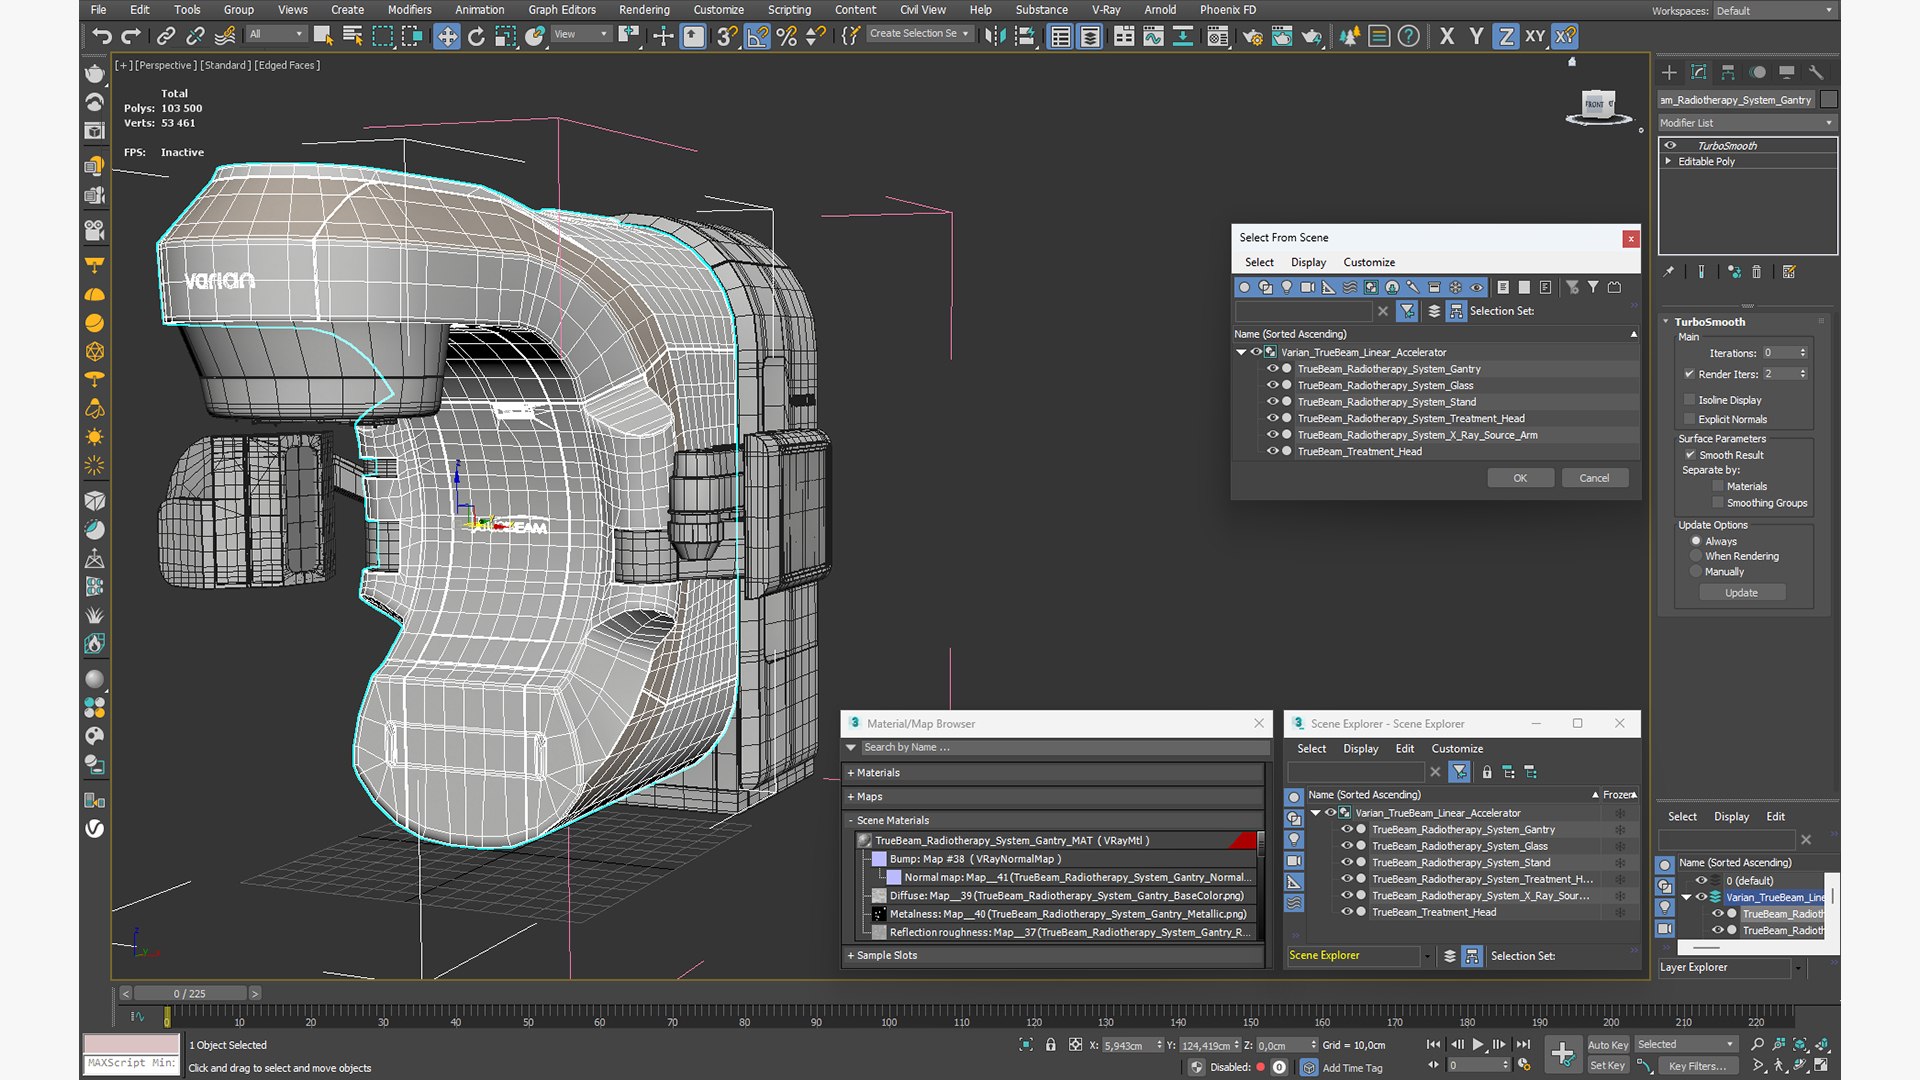Open the Rendering menu
The height and width of the screenshot is (1080, 1920).
[644, 10]
